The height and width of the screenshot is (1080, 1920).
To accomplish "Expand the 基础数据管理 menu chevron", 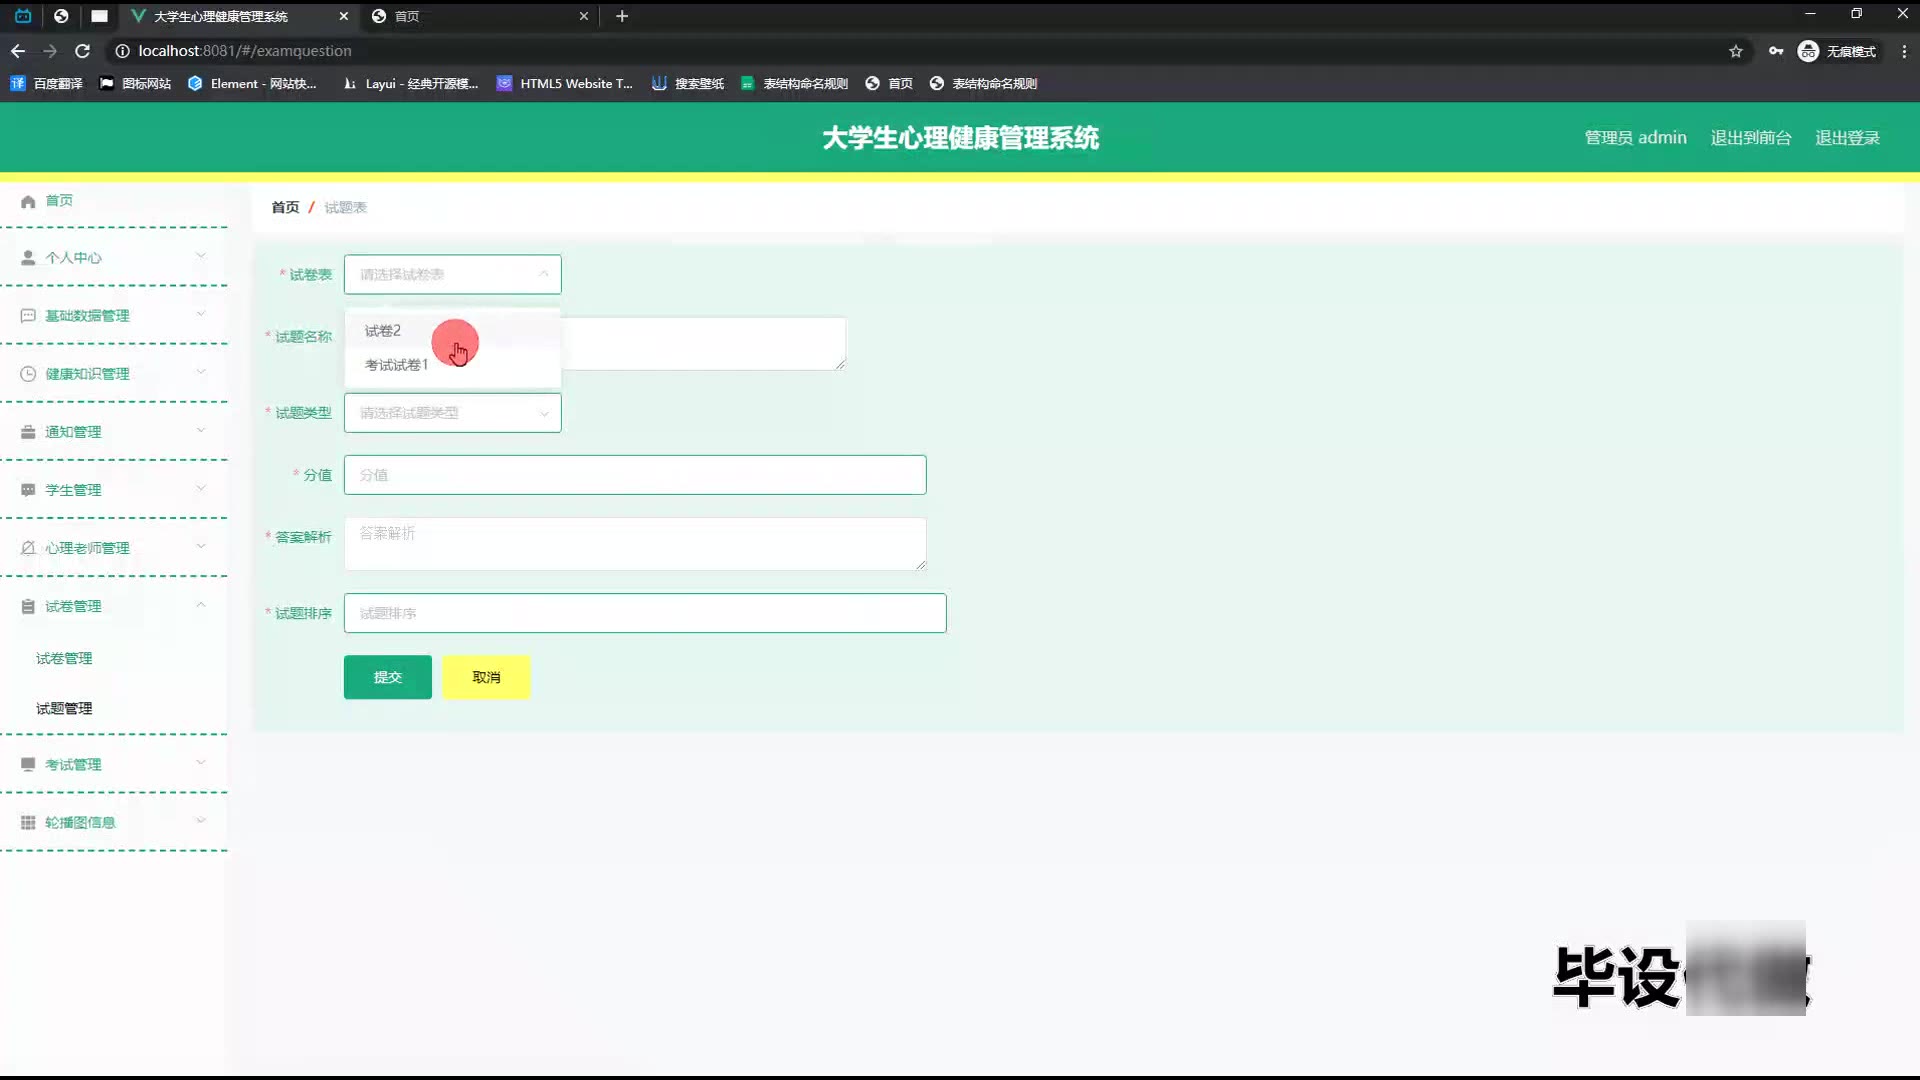I will [x=201, y=314].
